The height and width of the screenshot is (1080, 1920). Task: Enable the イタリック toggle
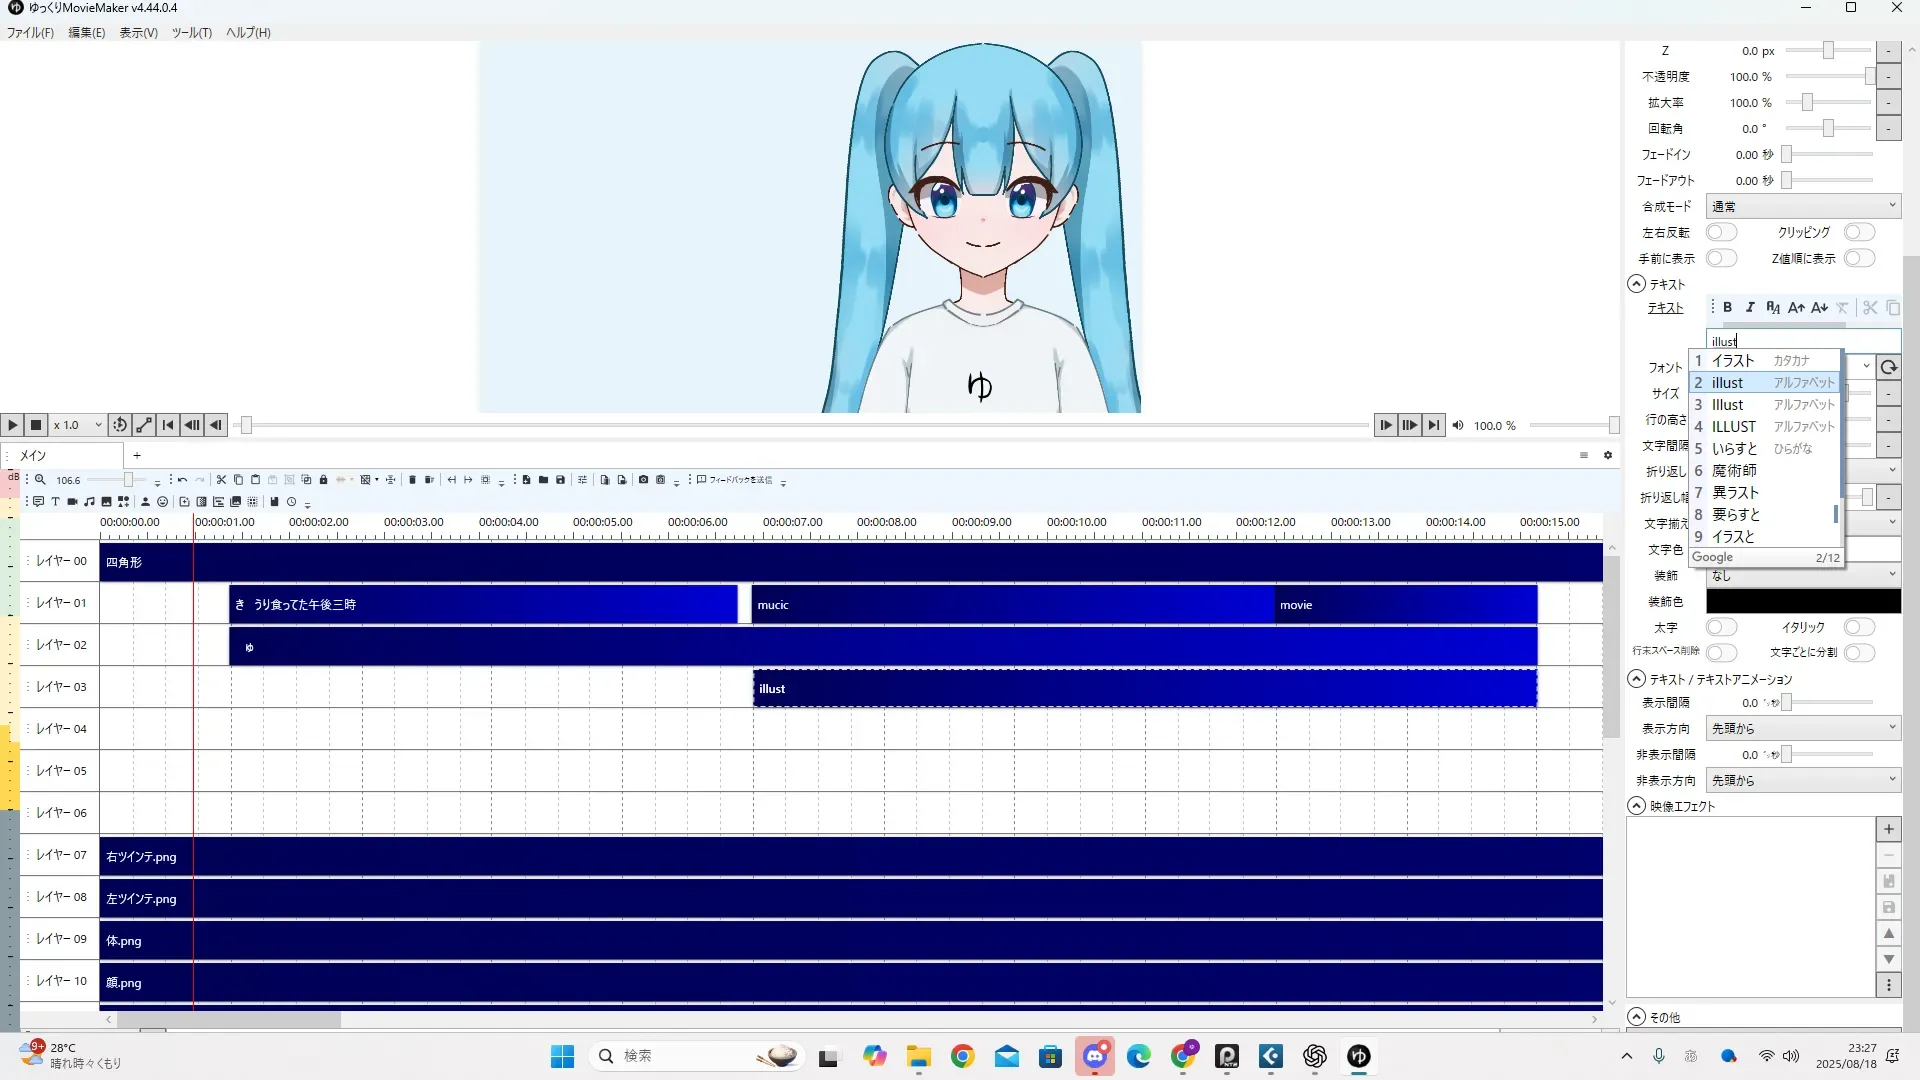pos(1859,627)
